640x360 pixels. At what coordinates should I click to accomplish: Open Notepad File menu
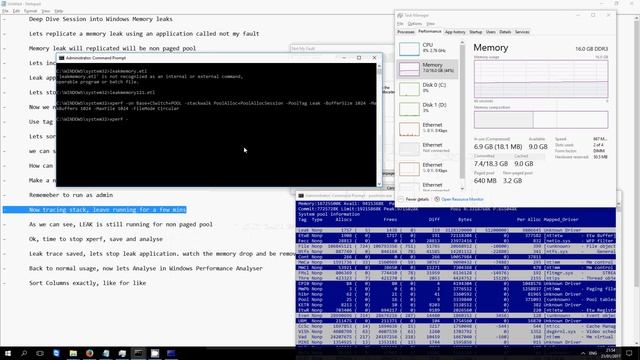(x=5, y=11)
